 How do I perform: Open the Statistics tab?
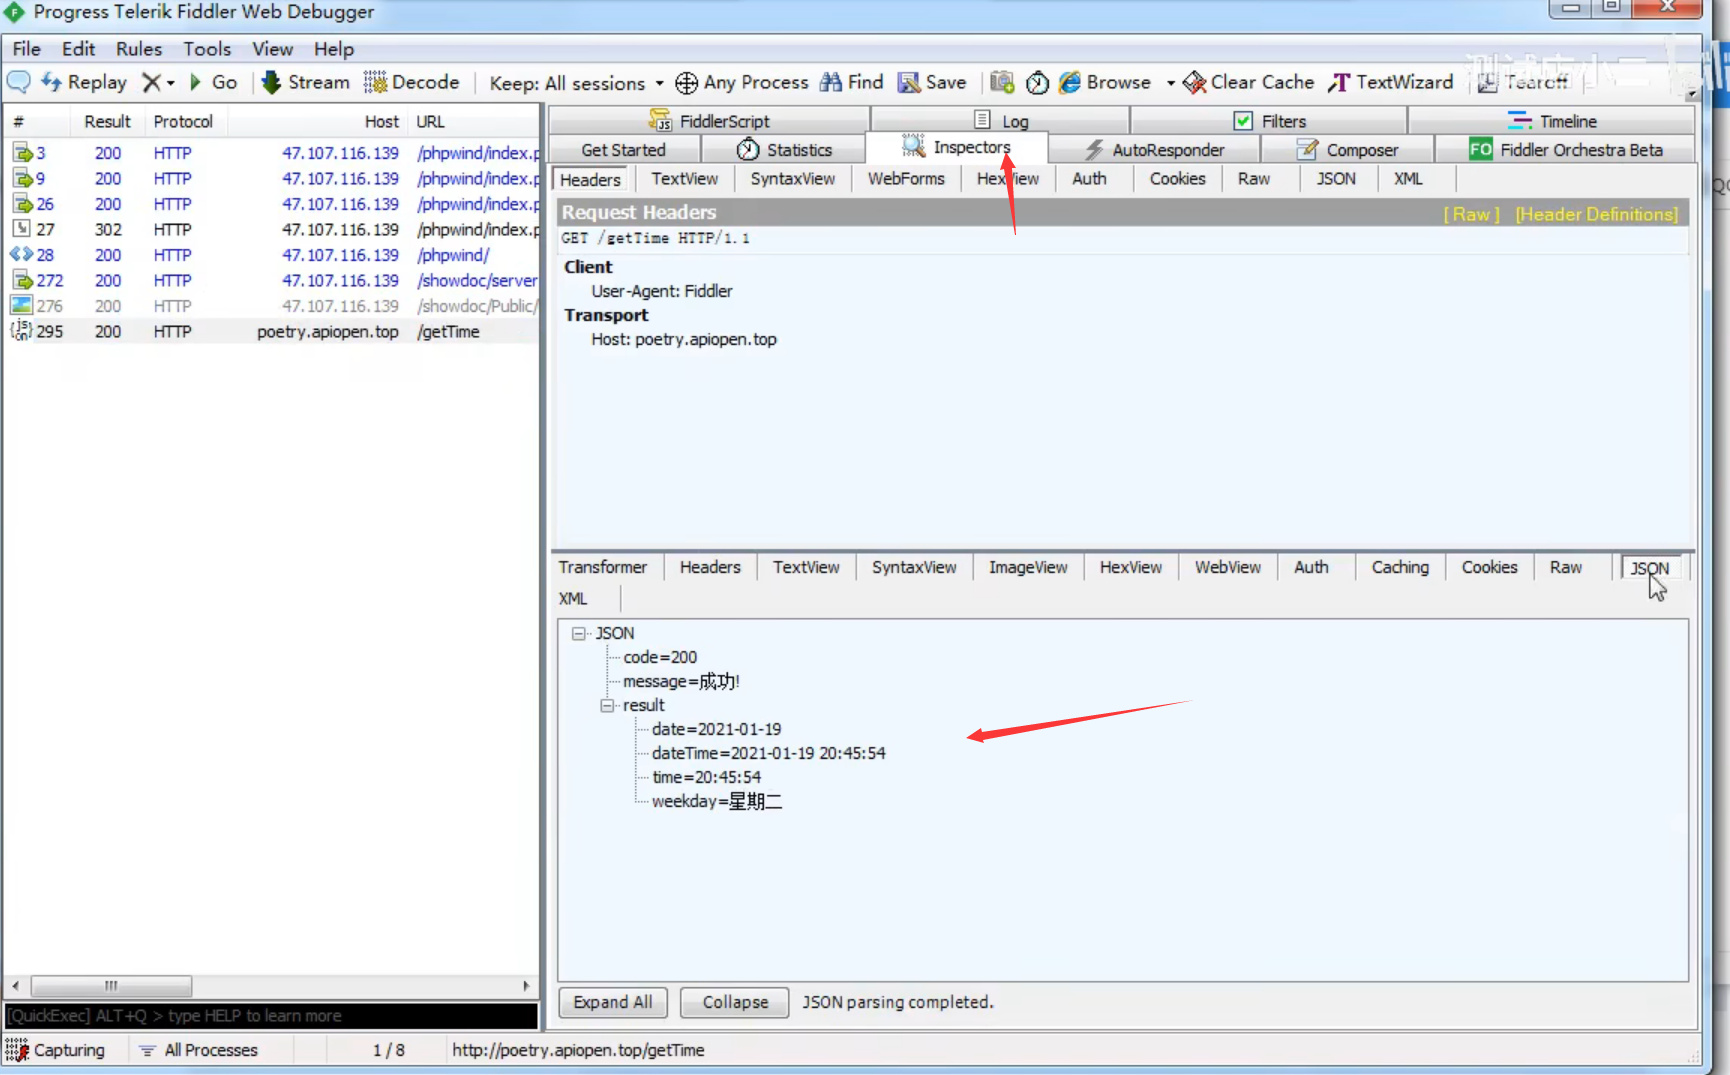(x=784, y=150)
